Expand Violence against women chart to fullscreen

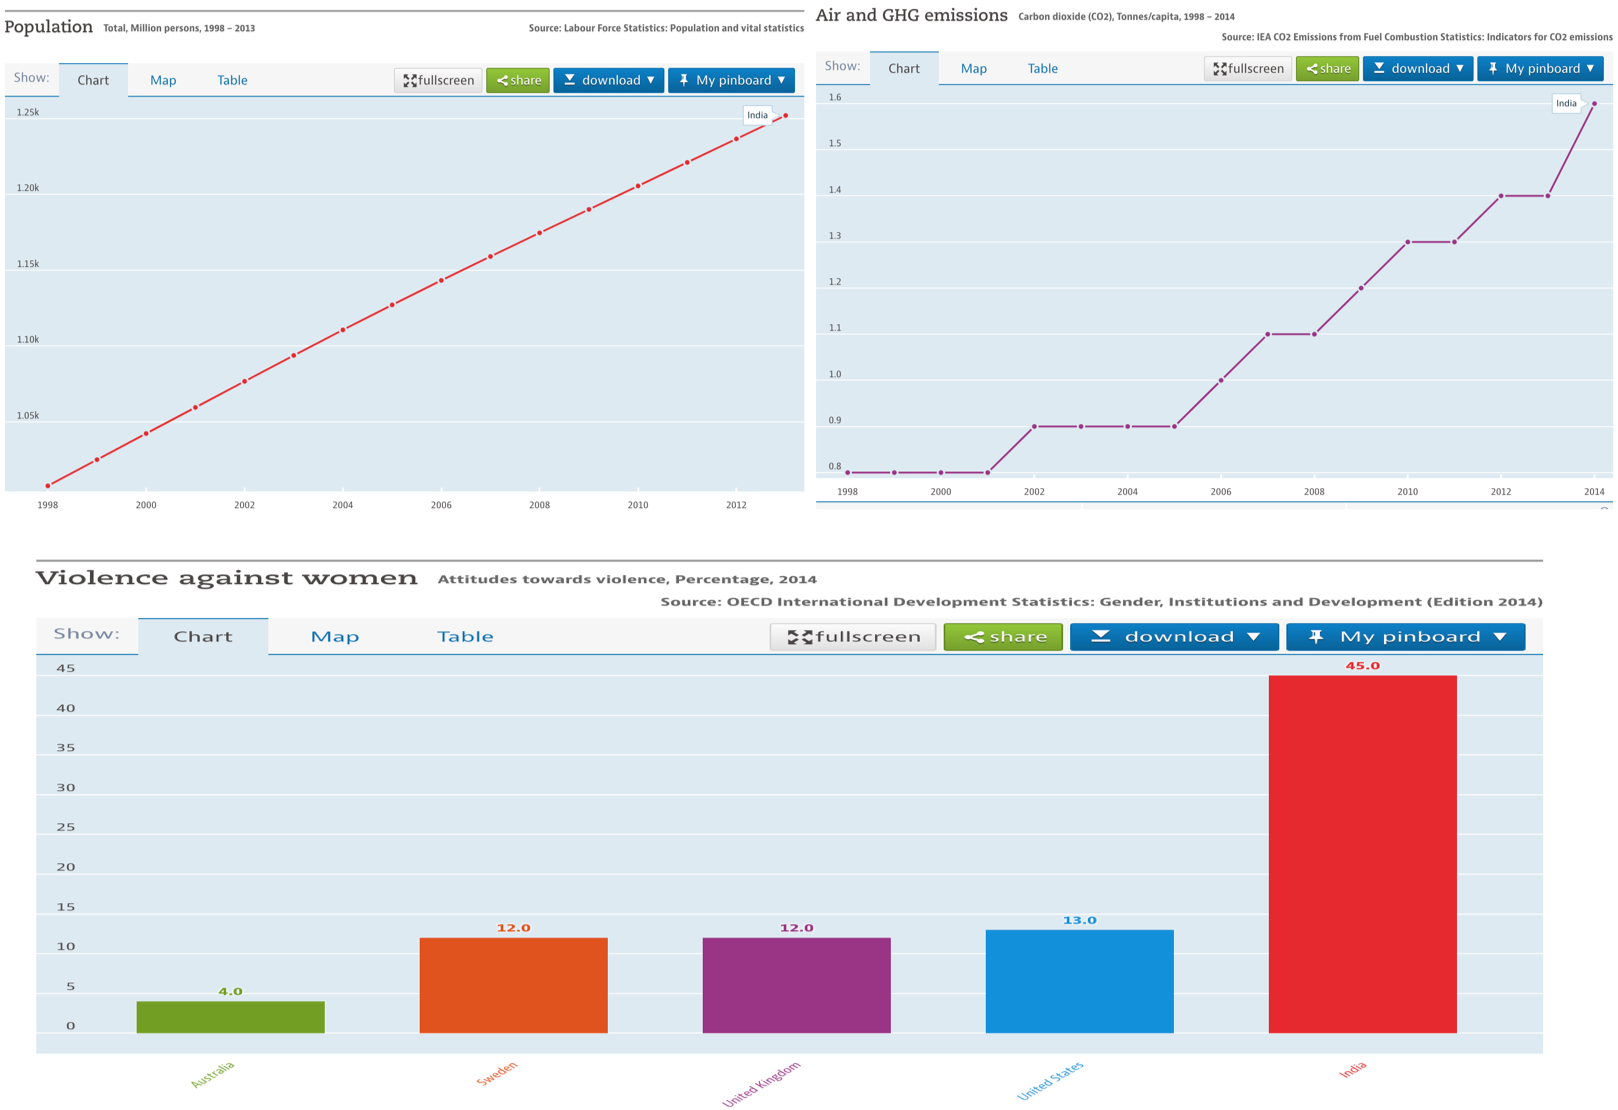[x=853, y=637]
